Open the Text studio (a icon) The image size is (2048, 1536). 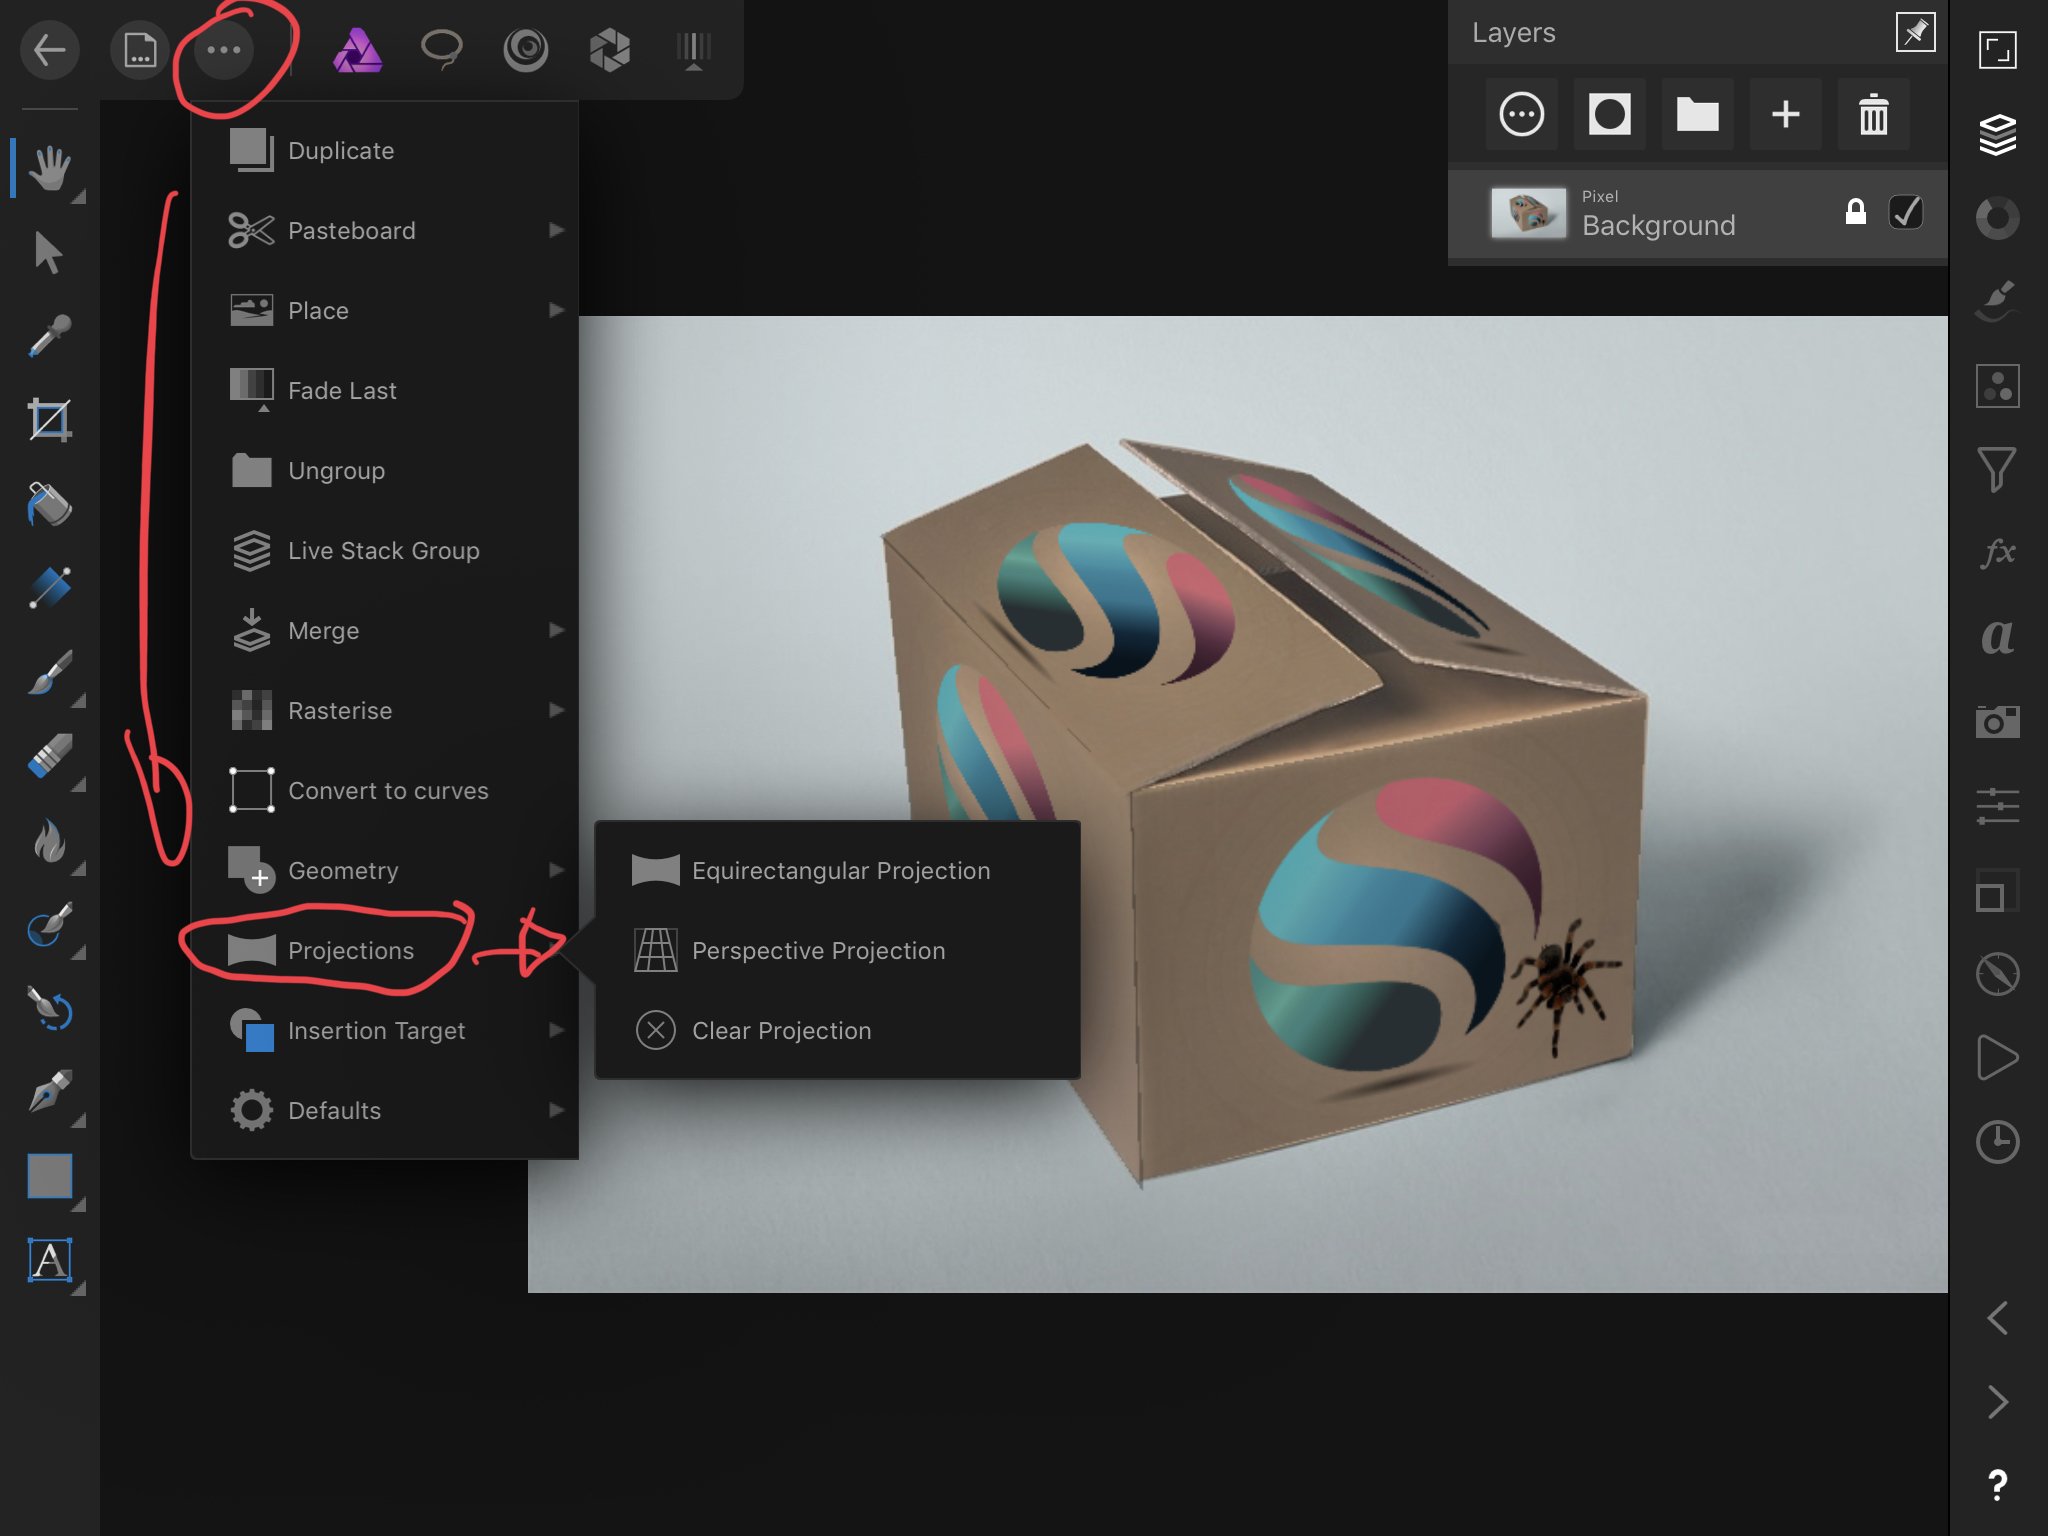coord(1998,636)
